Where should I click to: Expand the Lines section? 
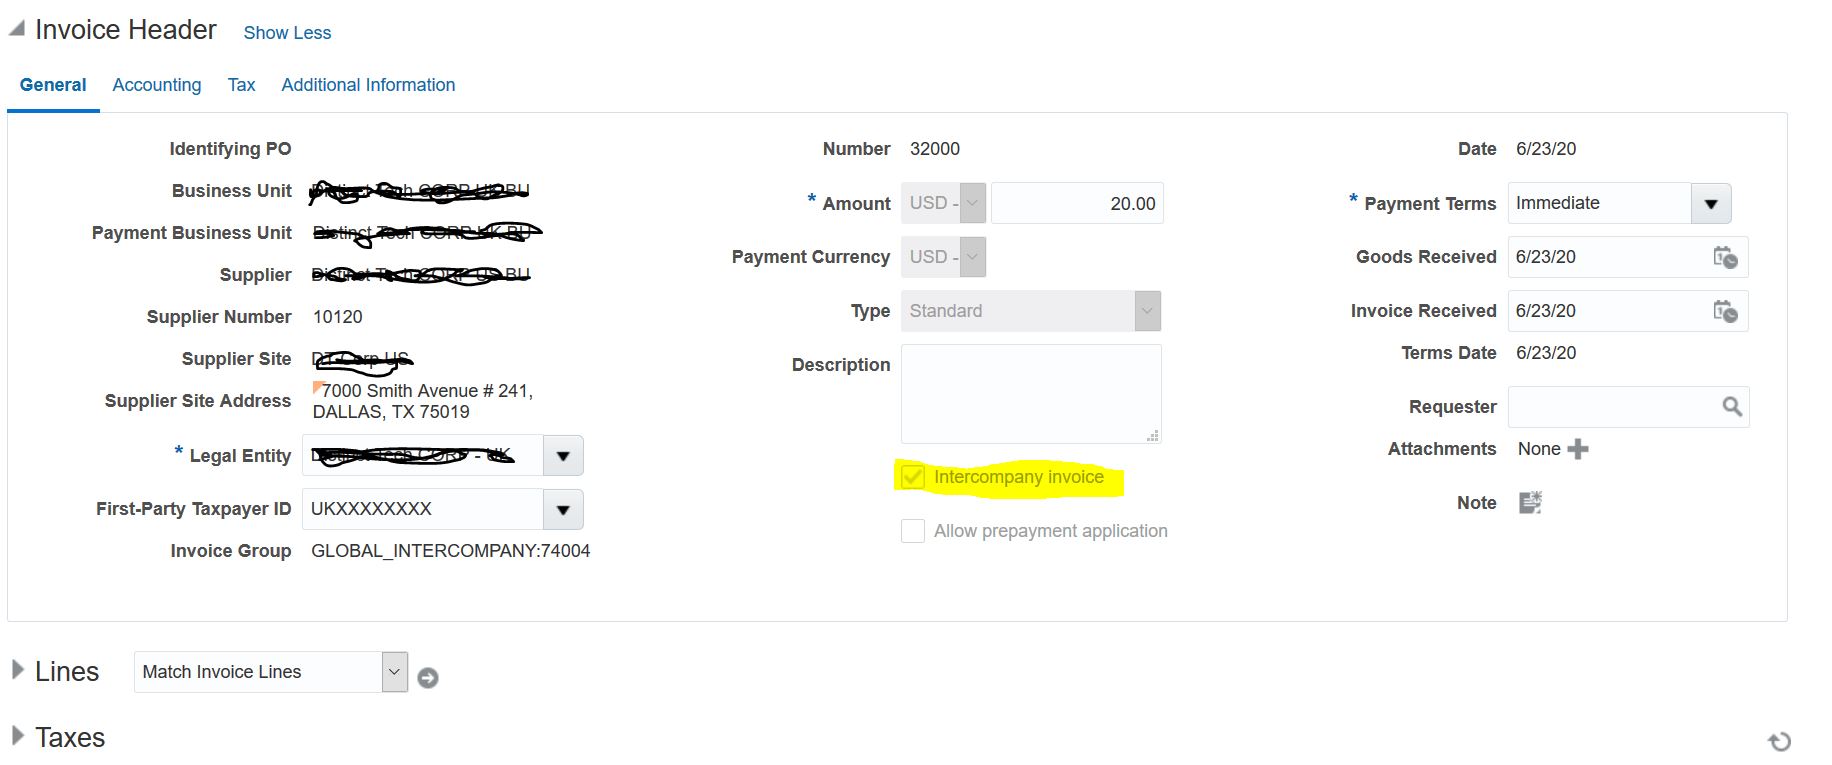[17, 671]
